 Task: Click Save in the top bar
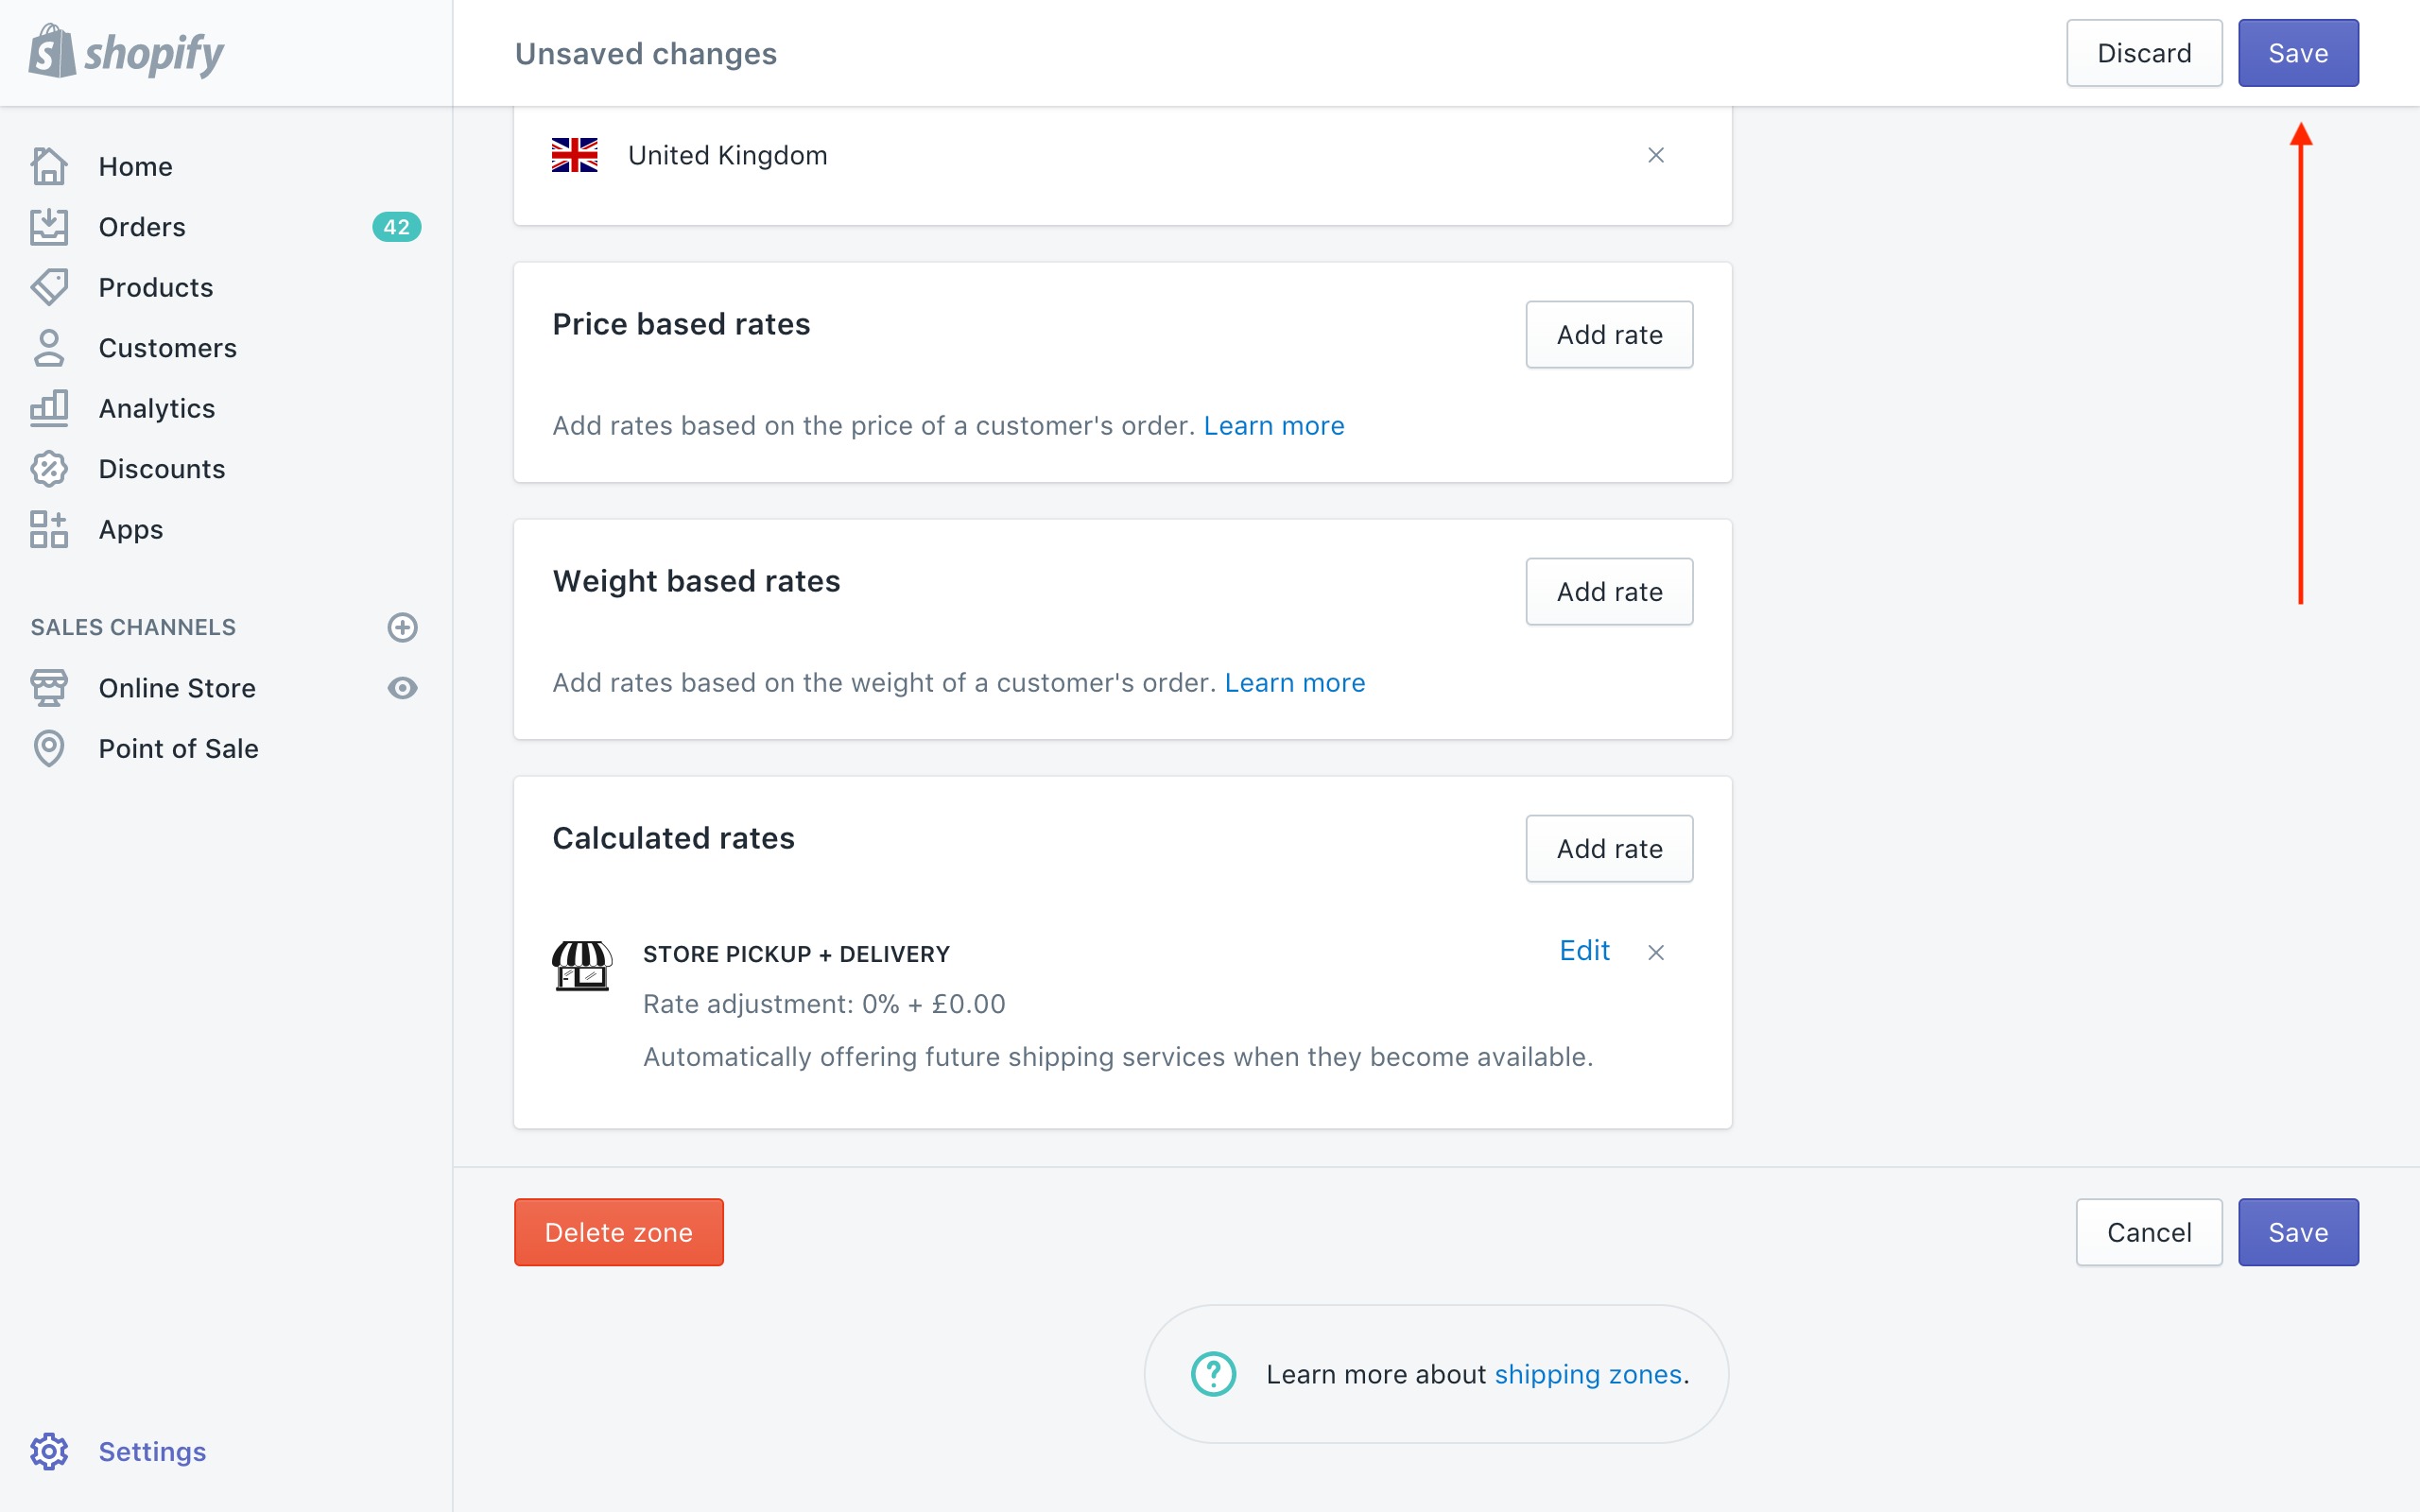(x=2298, y=53)
